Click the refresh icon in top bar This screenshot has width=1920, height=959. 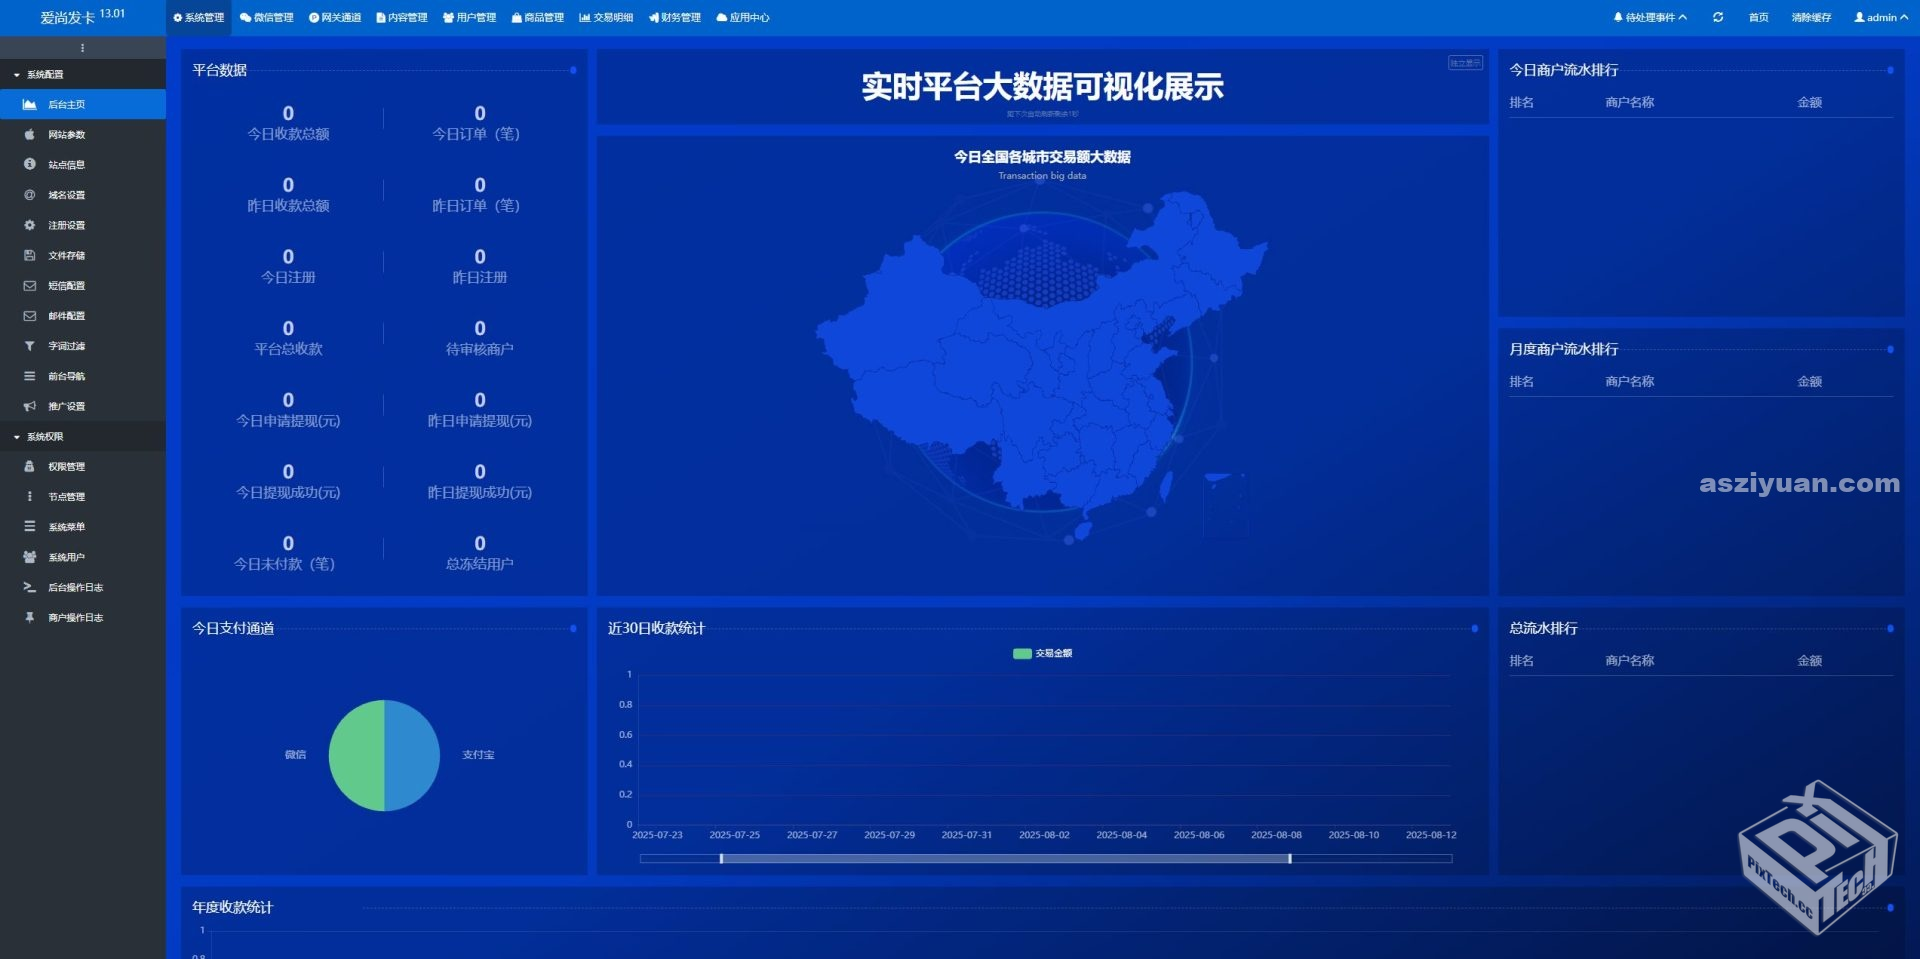(1718, 18)
